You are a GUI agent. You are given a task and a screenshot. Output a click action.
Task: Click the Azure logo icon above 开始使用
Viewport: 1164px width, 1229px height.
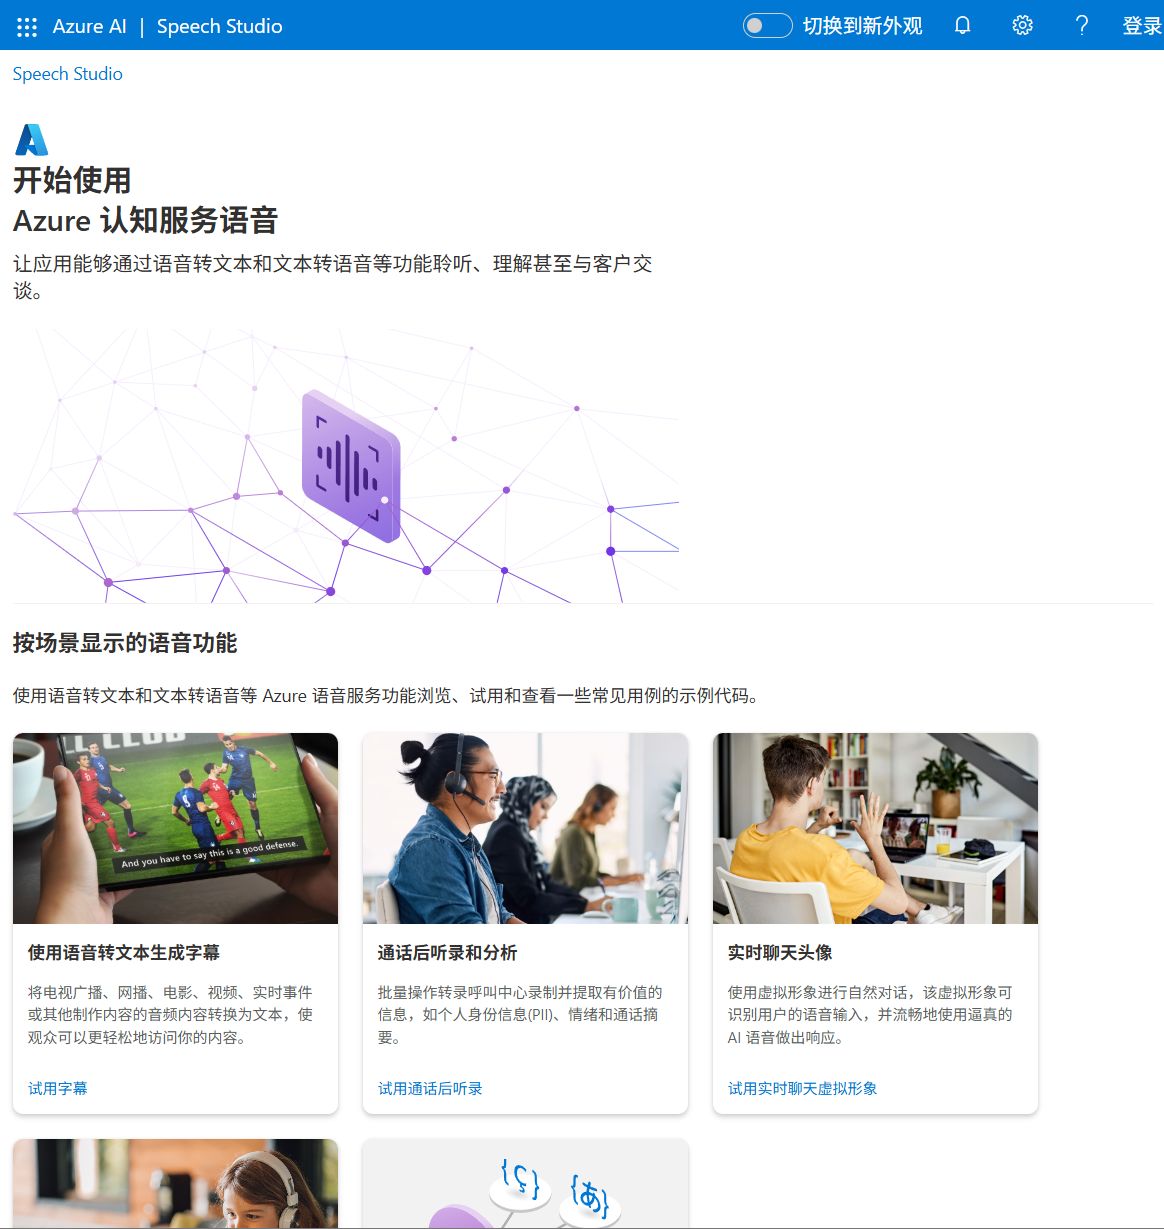click(x=31, y=140)
